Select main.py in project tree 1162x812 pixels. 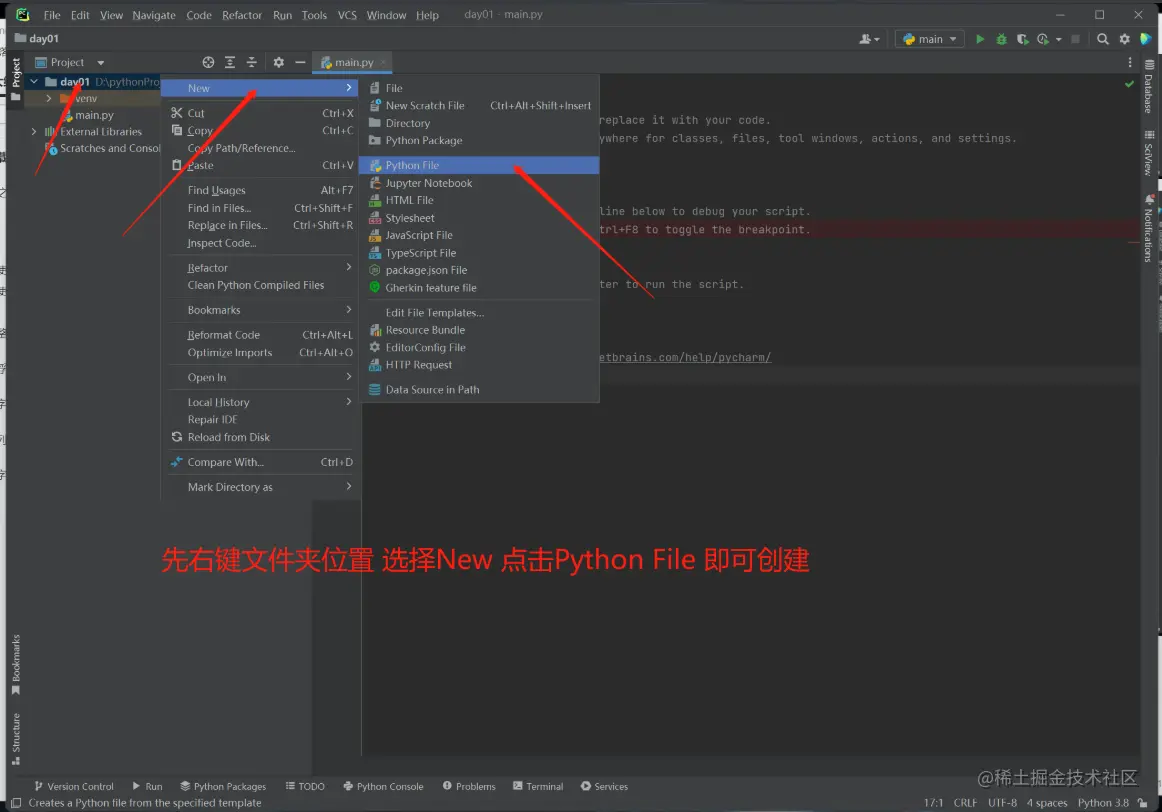click(94, 115)
